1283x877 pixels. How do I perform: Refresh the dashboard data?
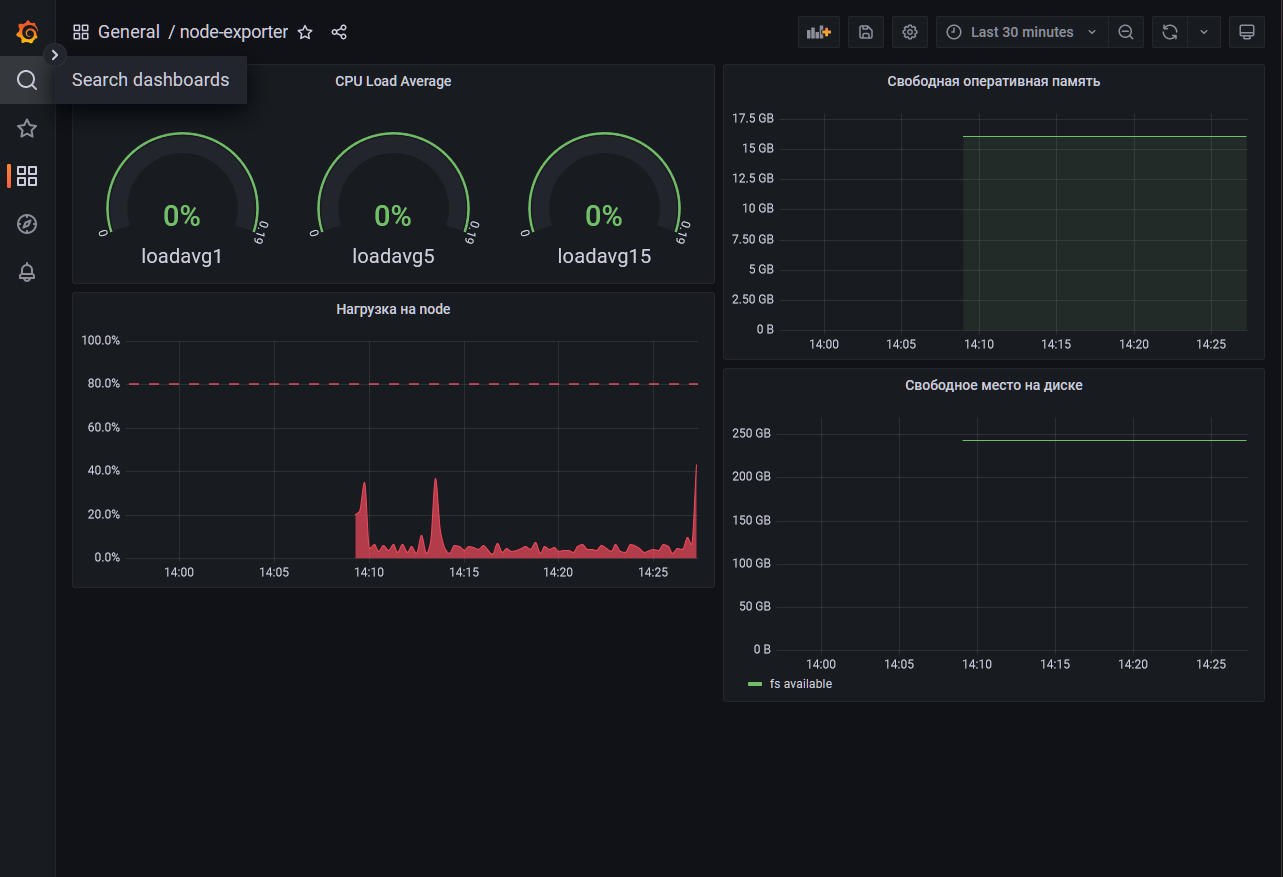pos(1169,31)
